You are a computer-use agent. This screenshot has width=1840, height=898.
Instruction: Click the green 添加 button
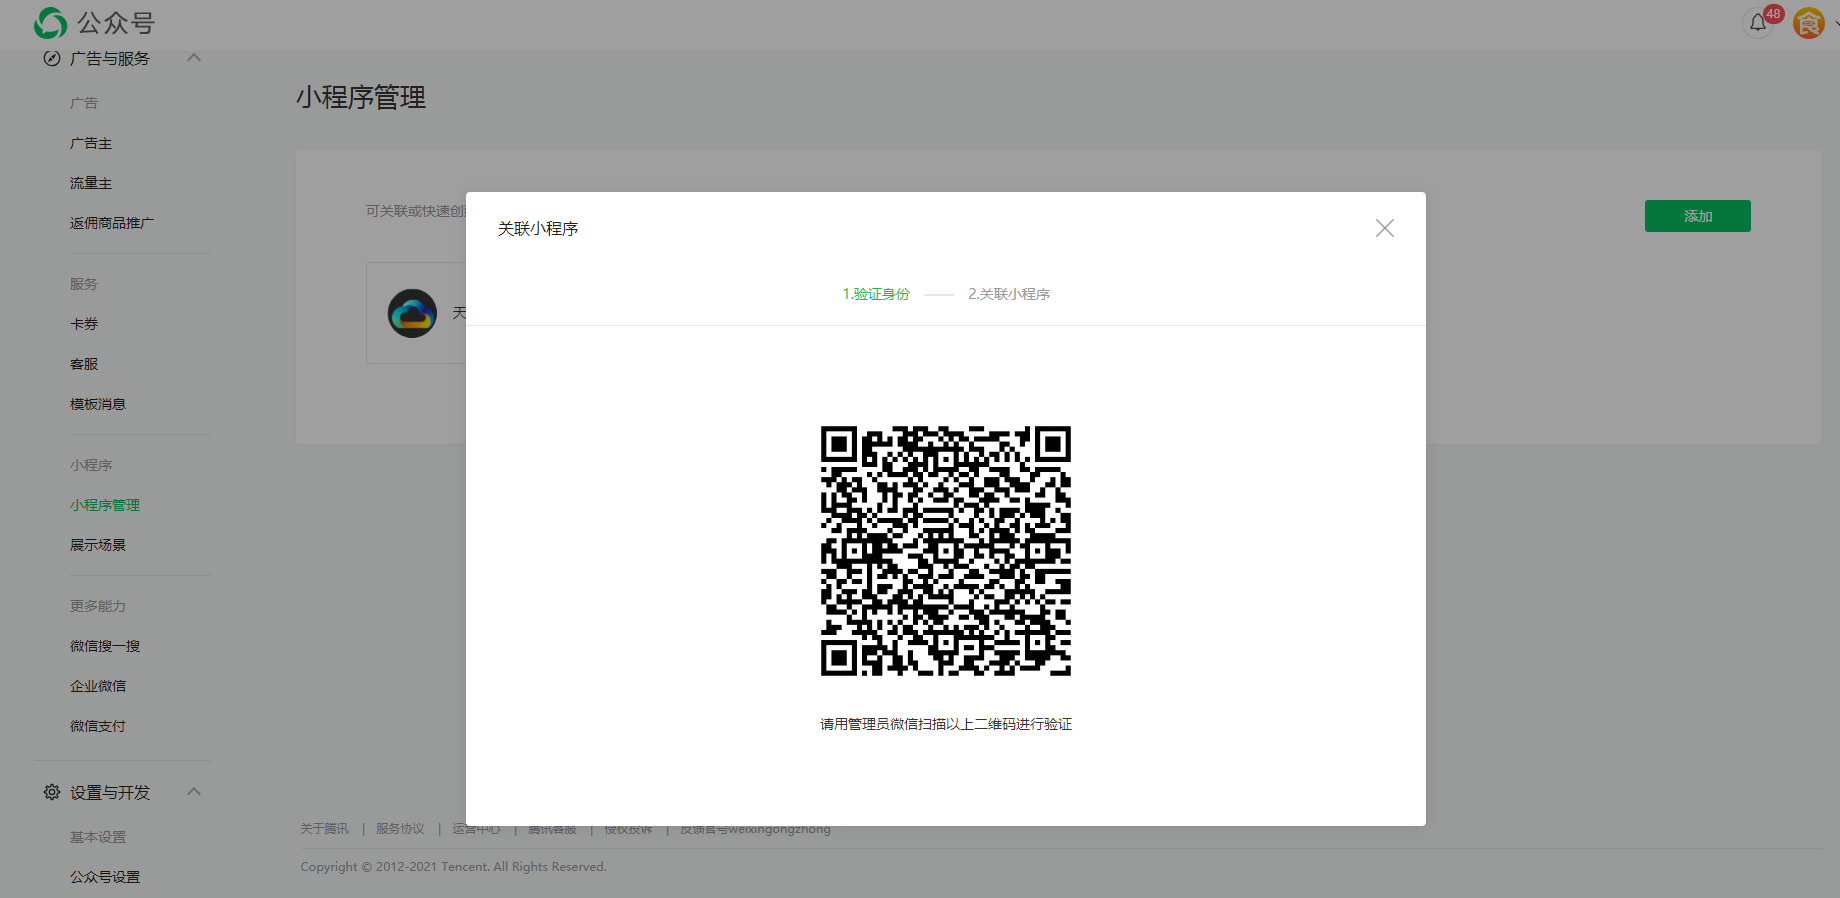[x=1698, y=216]
